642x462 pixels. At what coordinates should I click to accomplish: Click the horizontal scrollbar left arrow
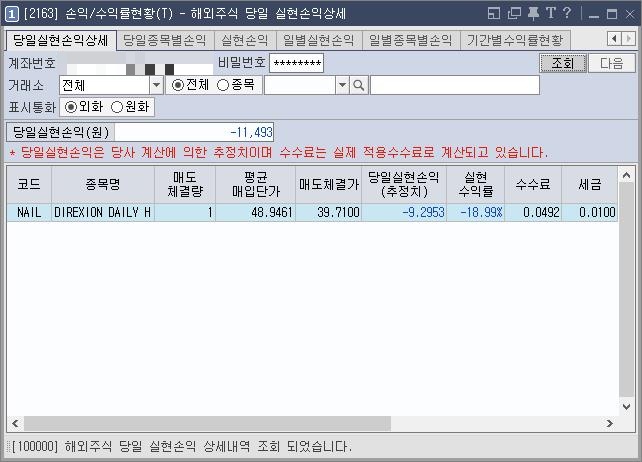tap(16, 424)
